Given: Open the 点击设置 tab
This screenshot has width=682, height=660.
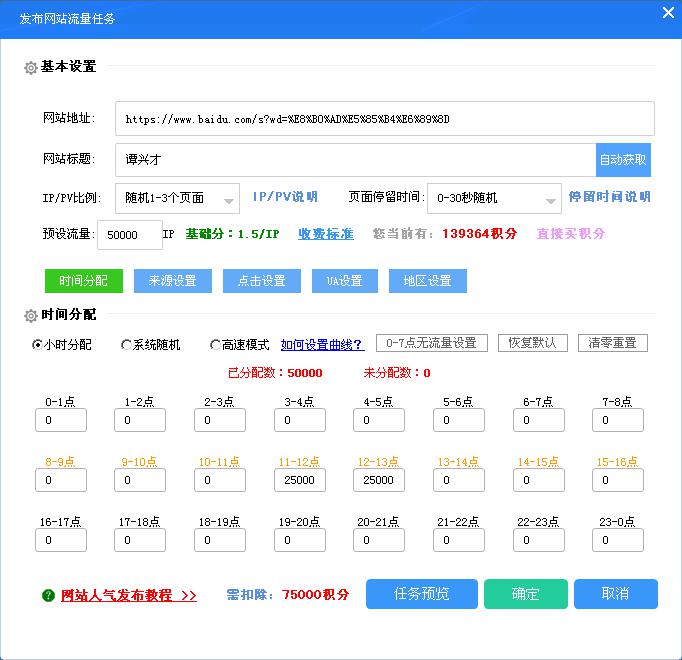Looking at the screenshot, I should 261,281.
